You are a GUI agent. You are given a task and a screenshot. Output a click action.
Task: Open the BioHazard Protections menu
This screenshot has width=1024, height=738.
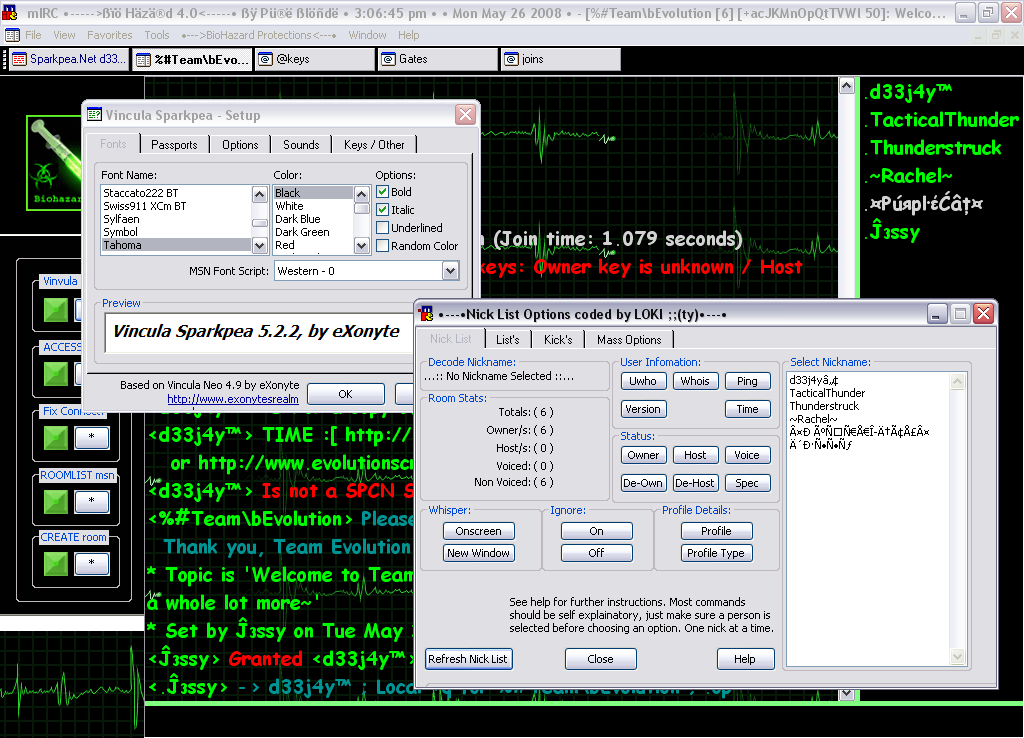259,35
